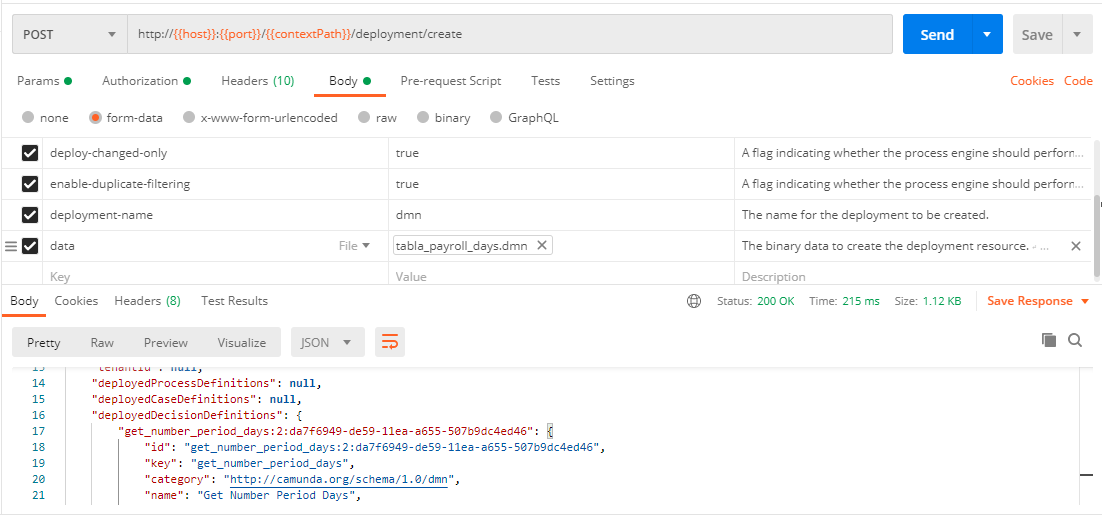Open the Authorization tab

pyautogui.click(x=147, y=81)
